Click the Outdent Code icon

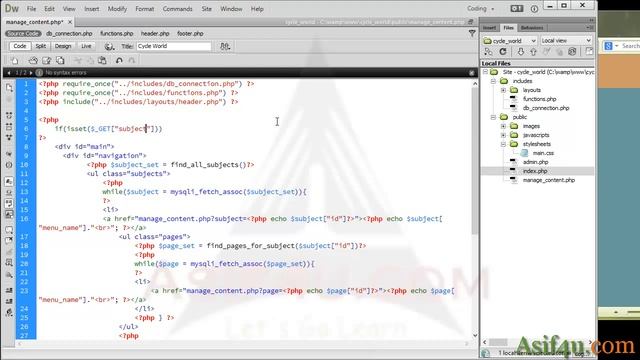point(9,301)
